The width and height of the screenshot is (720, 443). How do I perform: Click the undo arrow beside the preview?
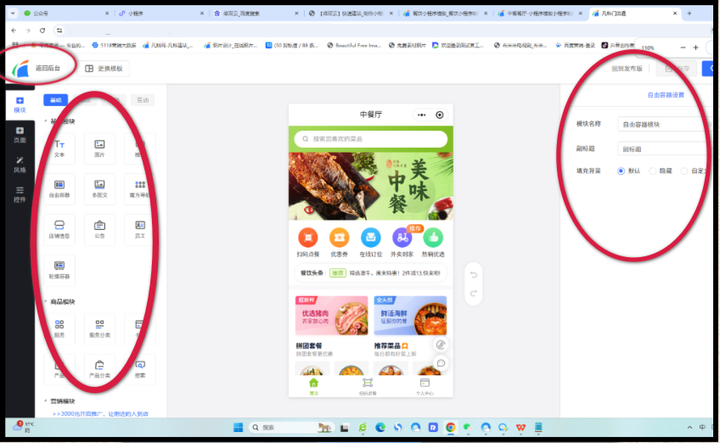coord(473,275)
